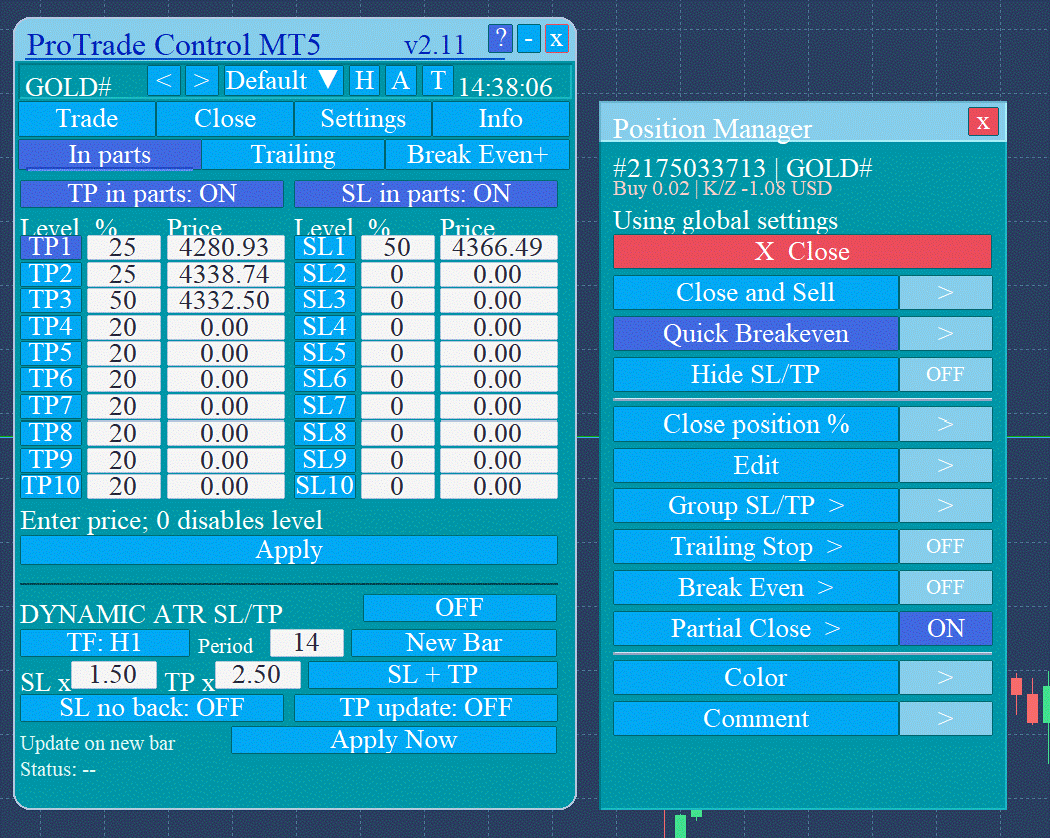
Task: Edit TP multiplier field 2.50
Action: [x=257, y=675]
